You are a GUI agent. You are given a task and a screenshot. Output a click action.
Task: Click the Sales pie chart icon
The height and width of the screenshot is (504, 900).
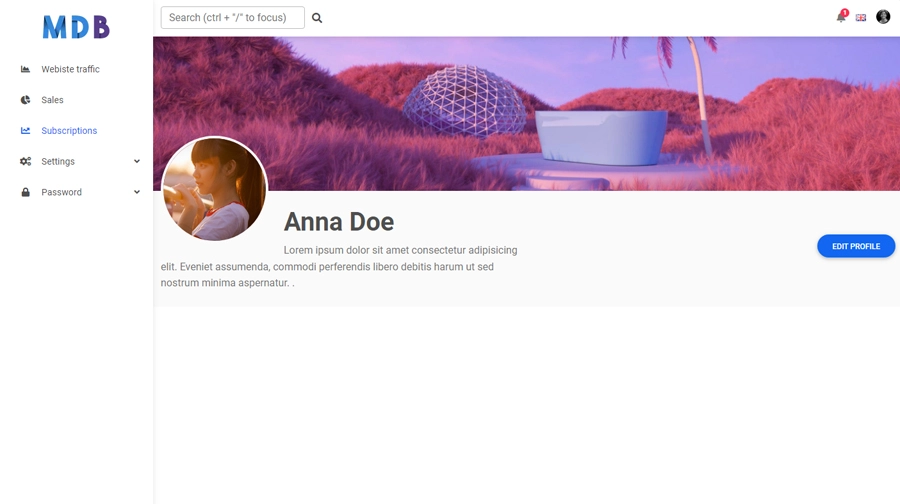tap(26, 100)
